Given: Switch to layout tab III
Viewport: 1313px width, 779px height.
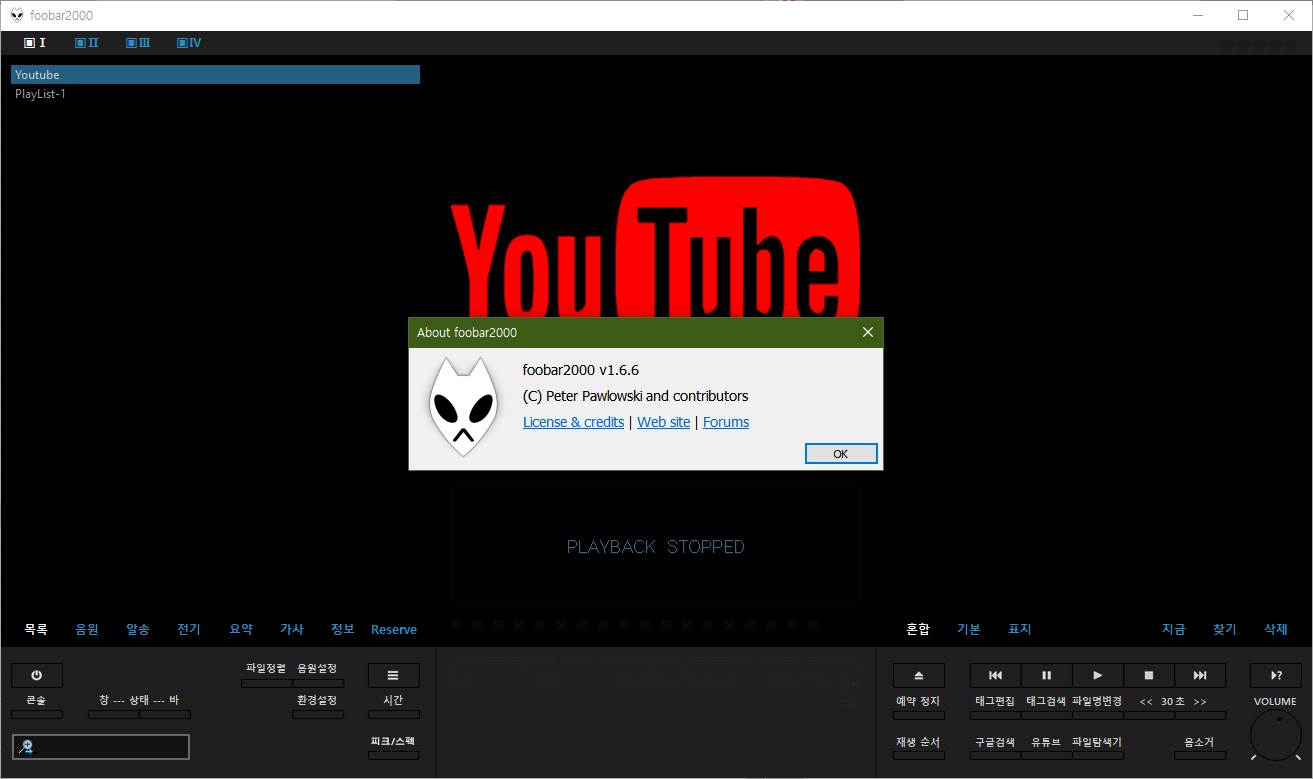Looking at the screenshot, I should [x=138, y=43].
